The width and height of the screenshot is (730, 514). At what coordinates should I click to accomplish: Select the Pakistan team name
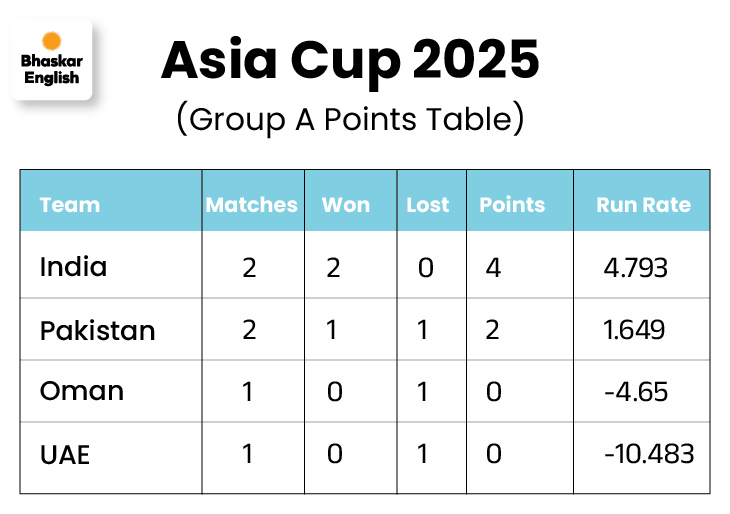tap(97, 330)
